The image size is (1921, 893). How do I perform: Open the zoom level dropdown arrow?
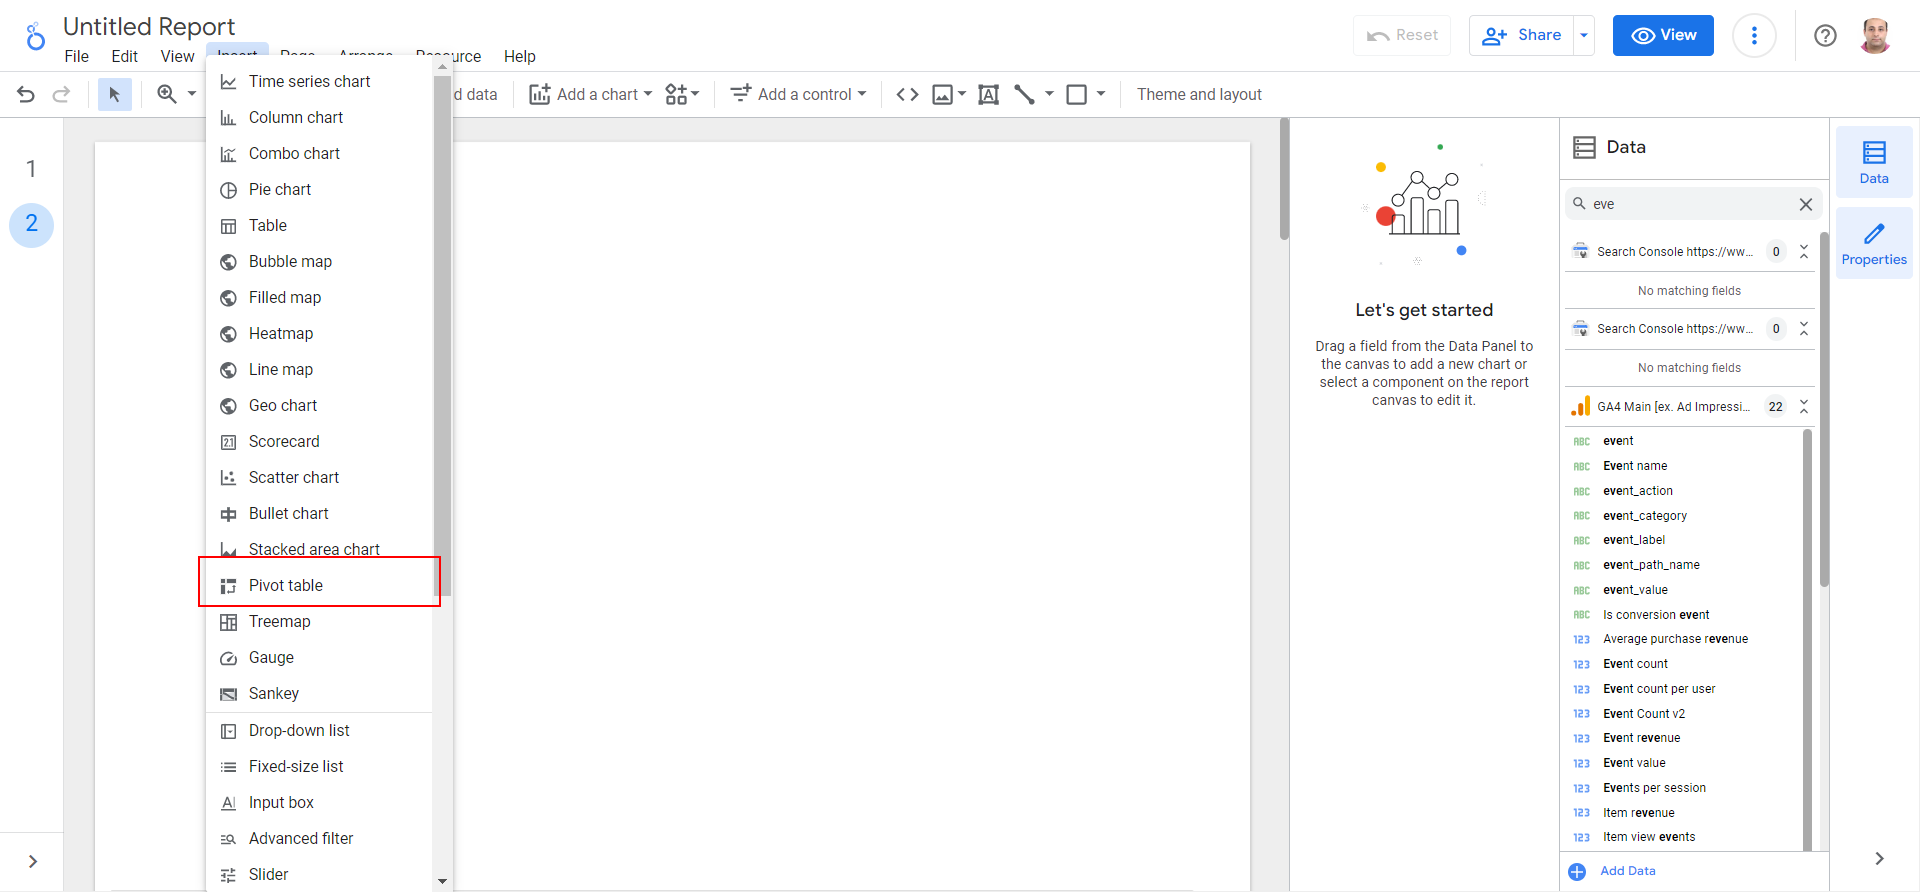coord(192,94)
